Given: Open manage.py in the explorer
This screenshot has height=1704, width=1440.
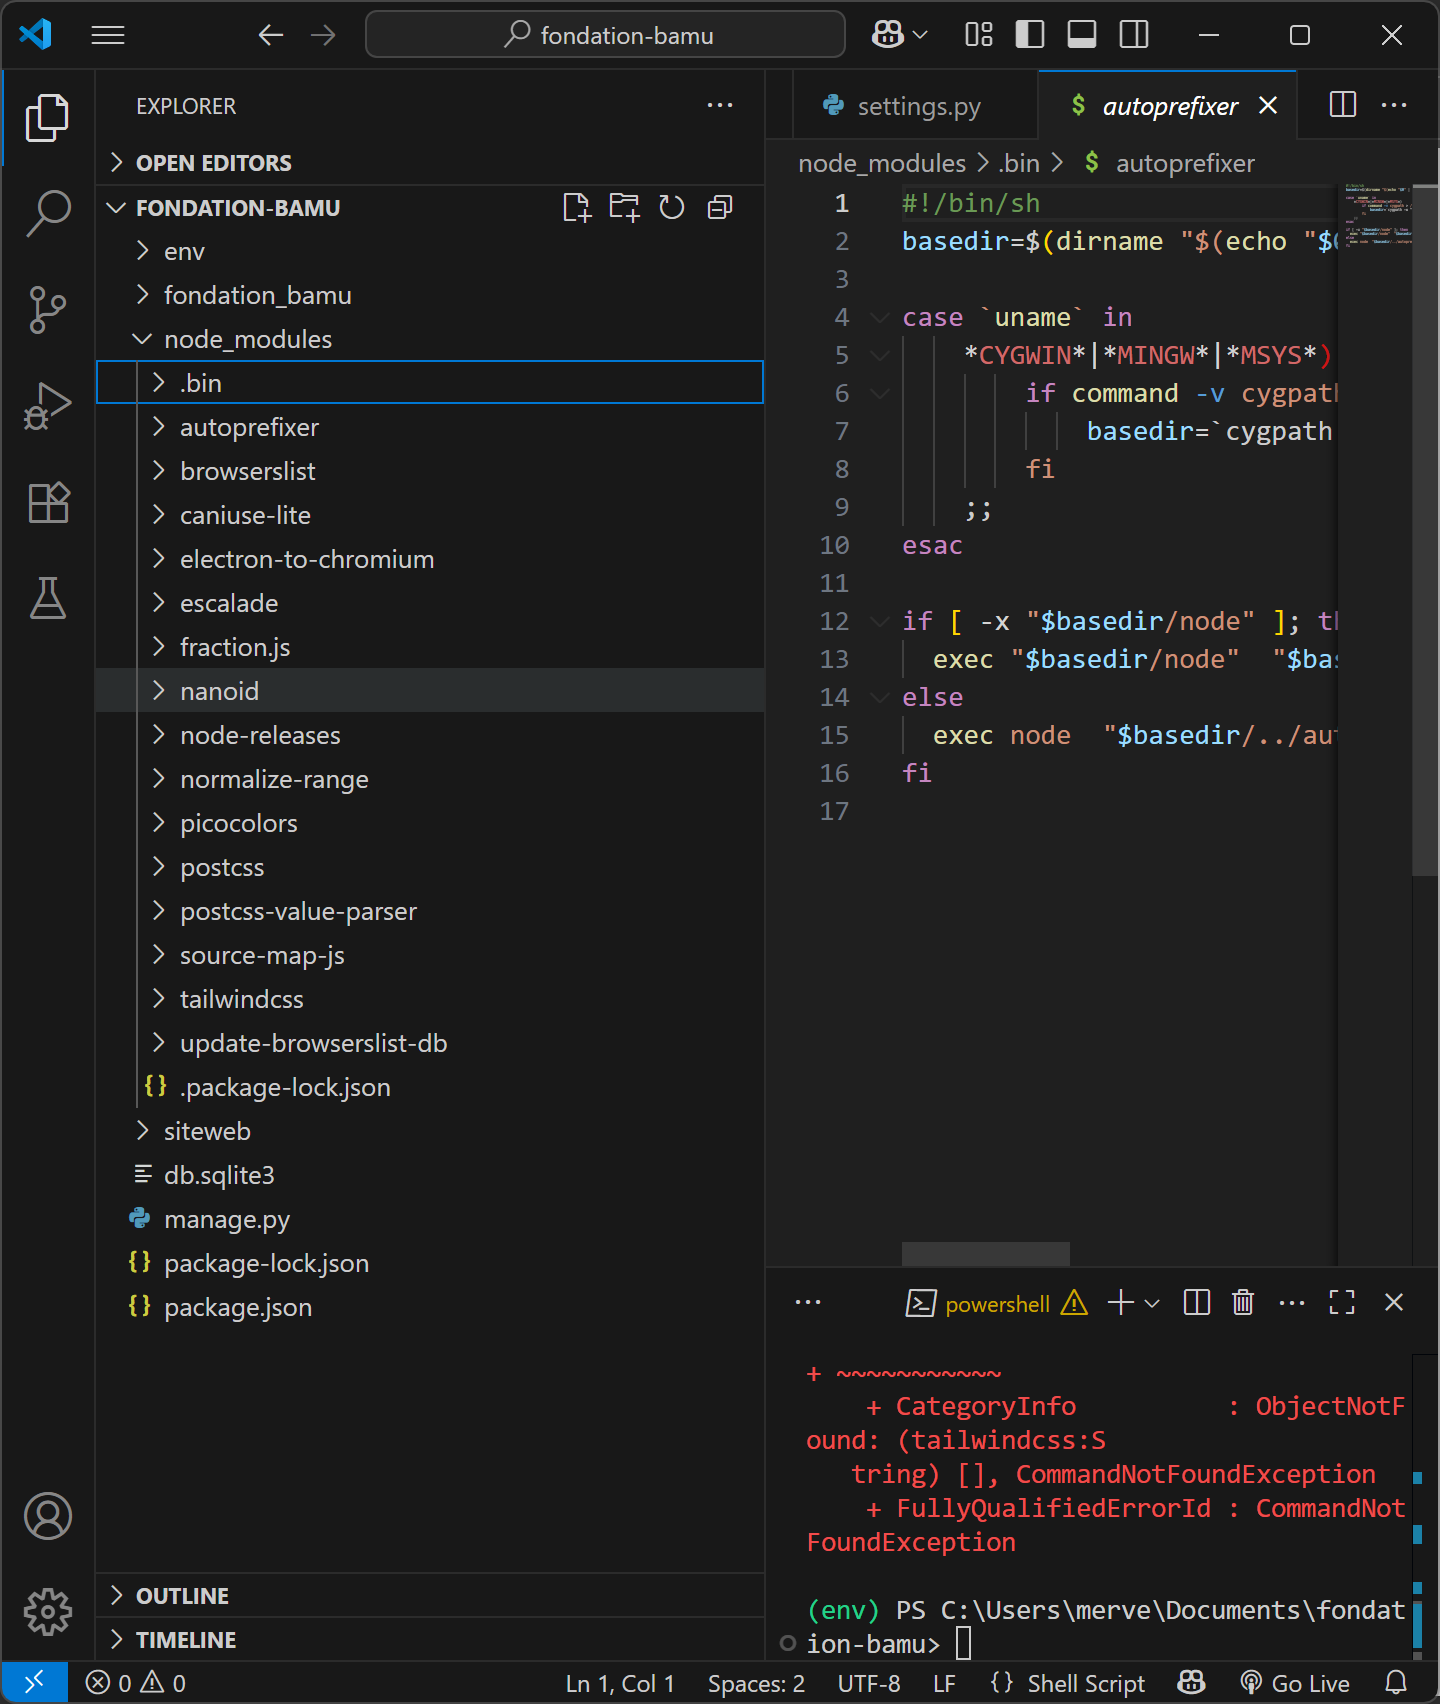Looking at the screenshot, I should click(x=430, y=1219).
